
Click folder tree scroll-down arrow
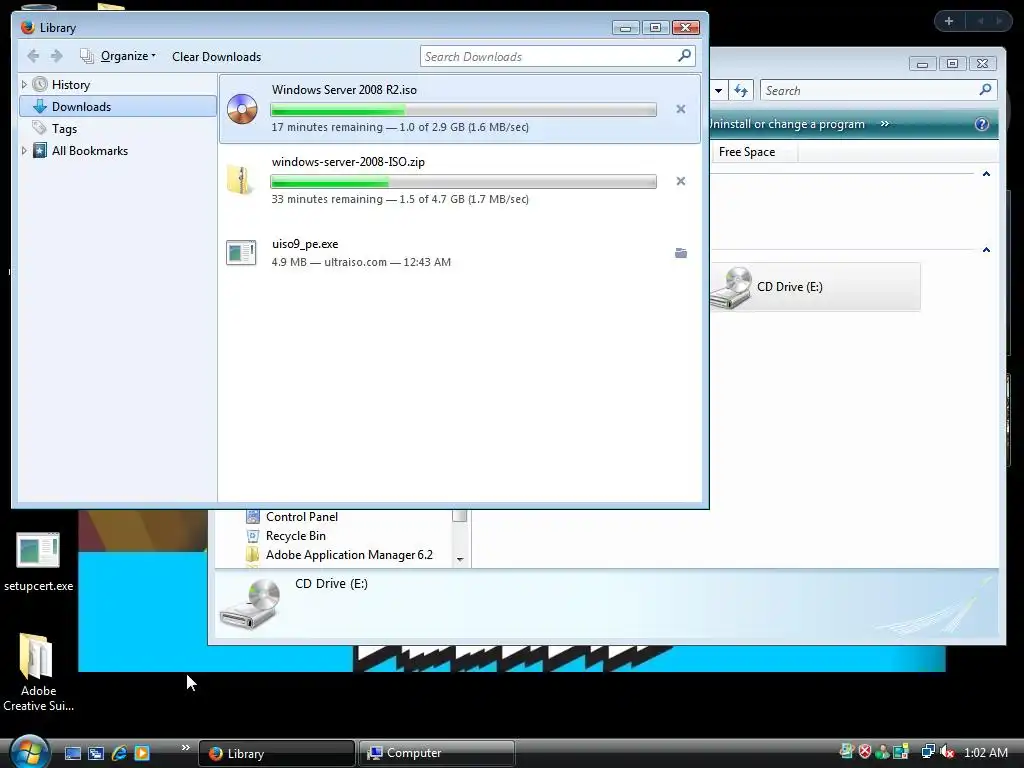pos(460,559)
